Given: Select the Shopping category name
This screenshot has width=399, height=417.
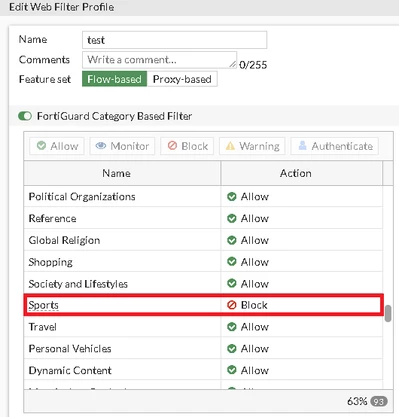Looking at the screenshot, I should pos(50,262).
